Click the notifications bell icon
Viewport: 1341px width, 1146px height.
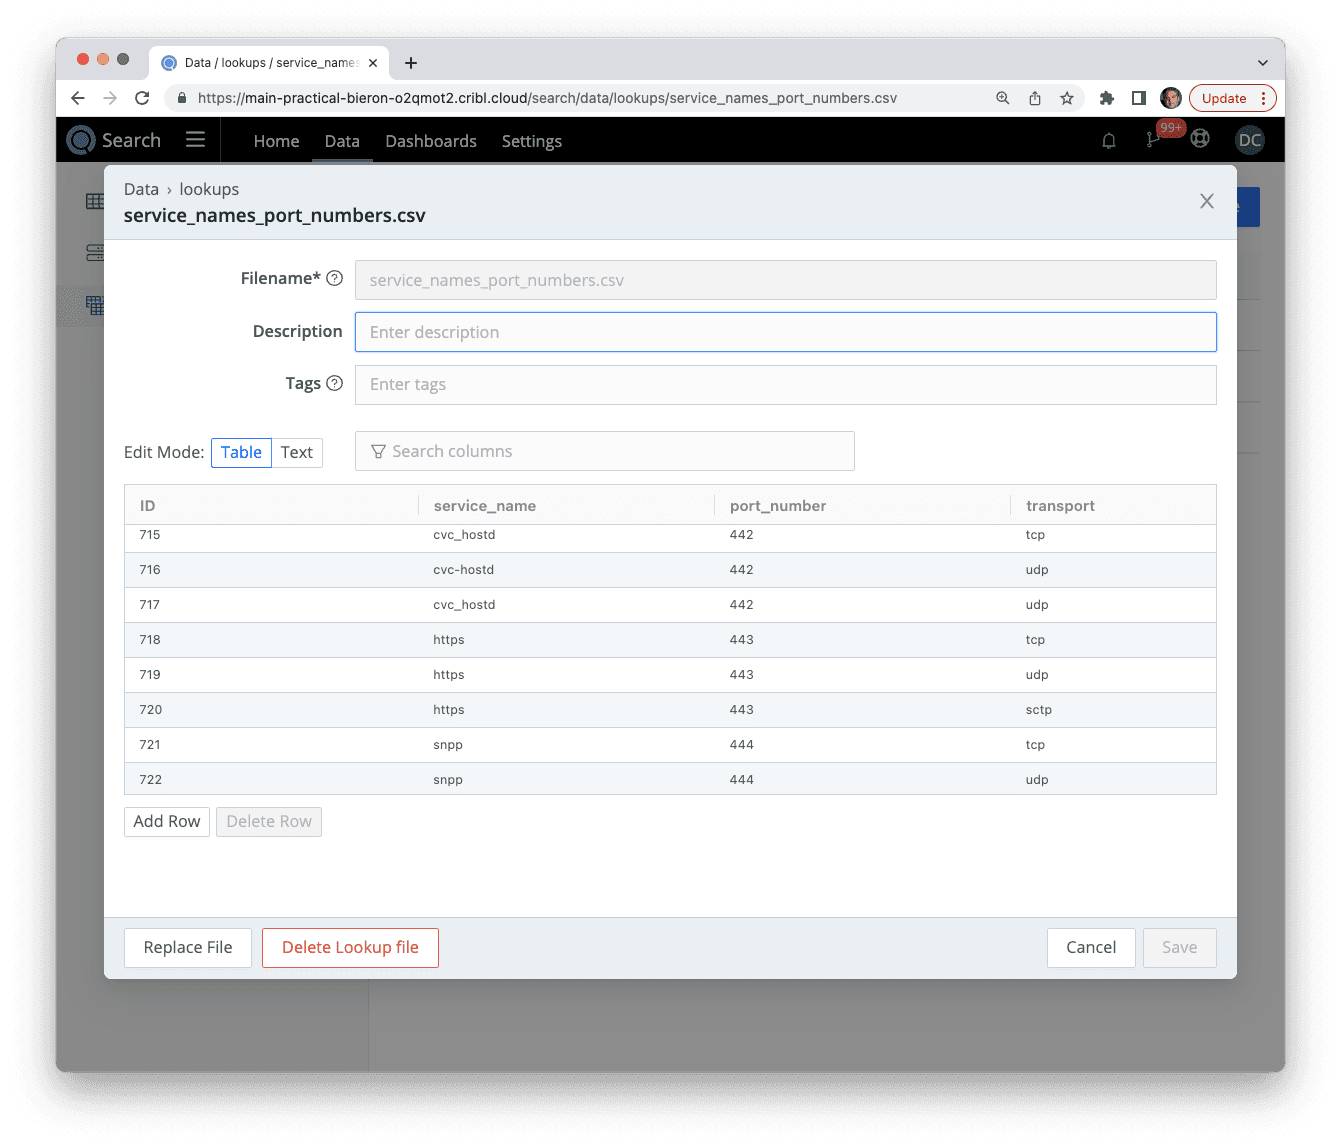click(1108, 141)
